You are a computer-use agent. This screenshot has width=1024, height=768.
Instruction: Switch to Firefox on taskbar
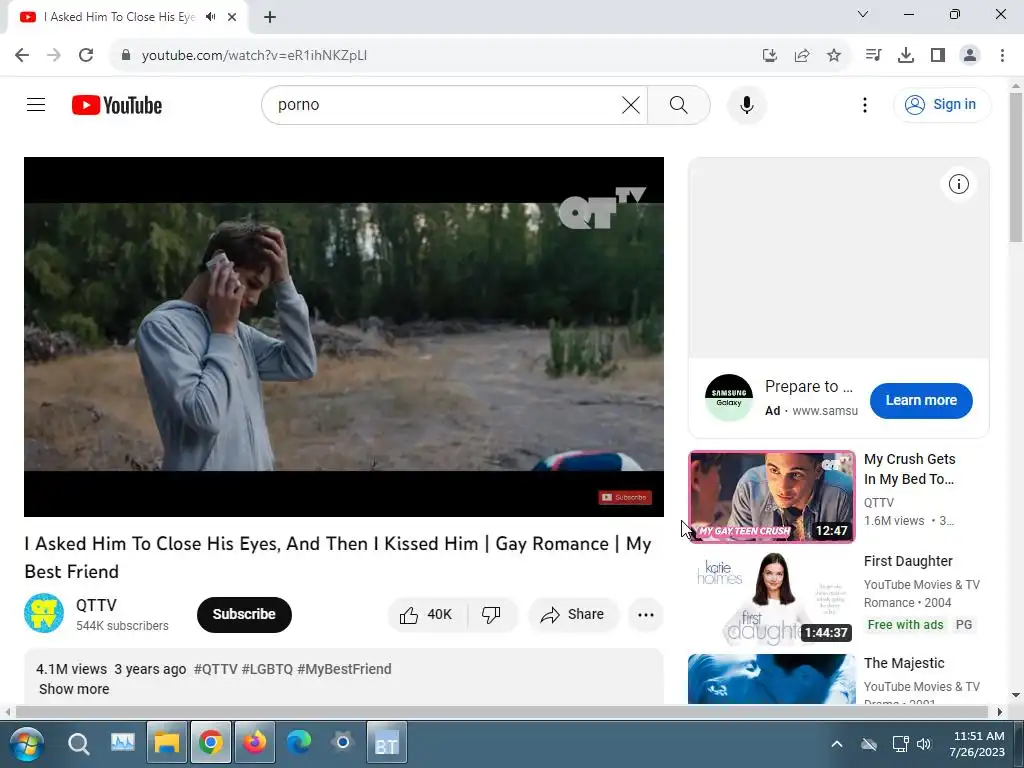255,743
